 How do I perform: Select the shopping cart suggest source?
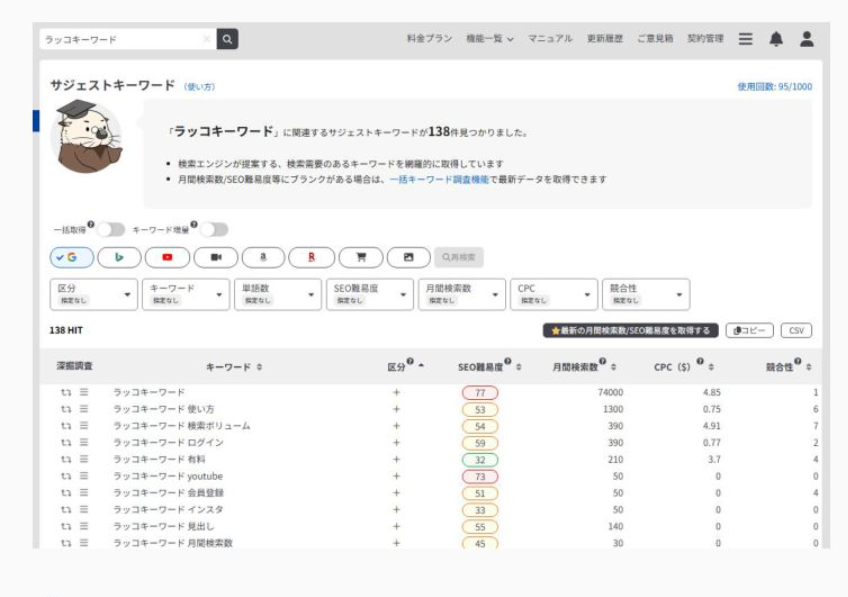(361, 257)
